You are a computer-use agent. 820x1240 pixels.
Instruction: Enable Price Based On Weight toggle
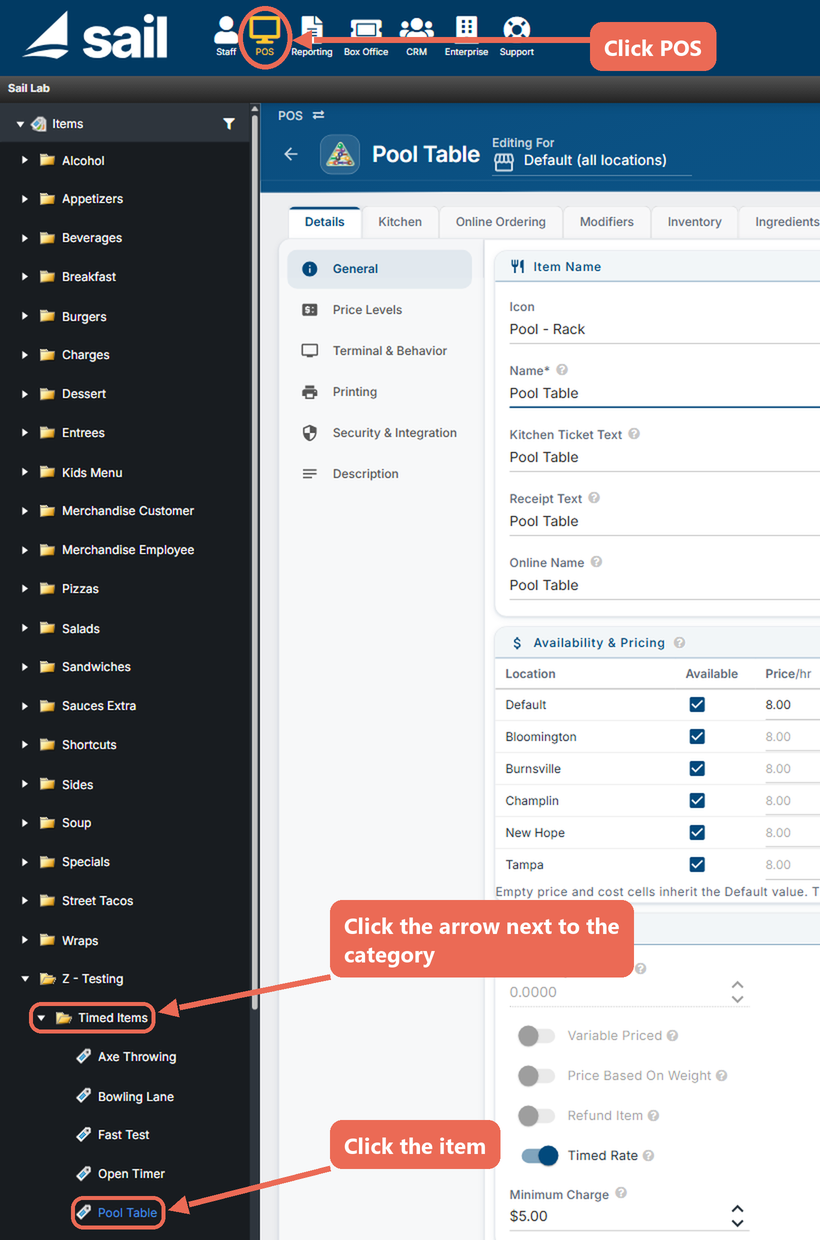[x=537, y=1076]
